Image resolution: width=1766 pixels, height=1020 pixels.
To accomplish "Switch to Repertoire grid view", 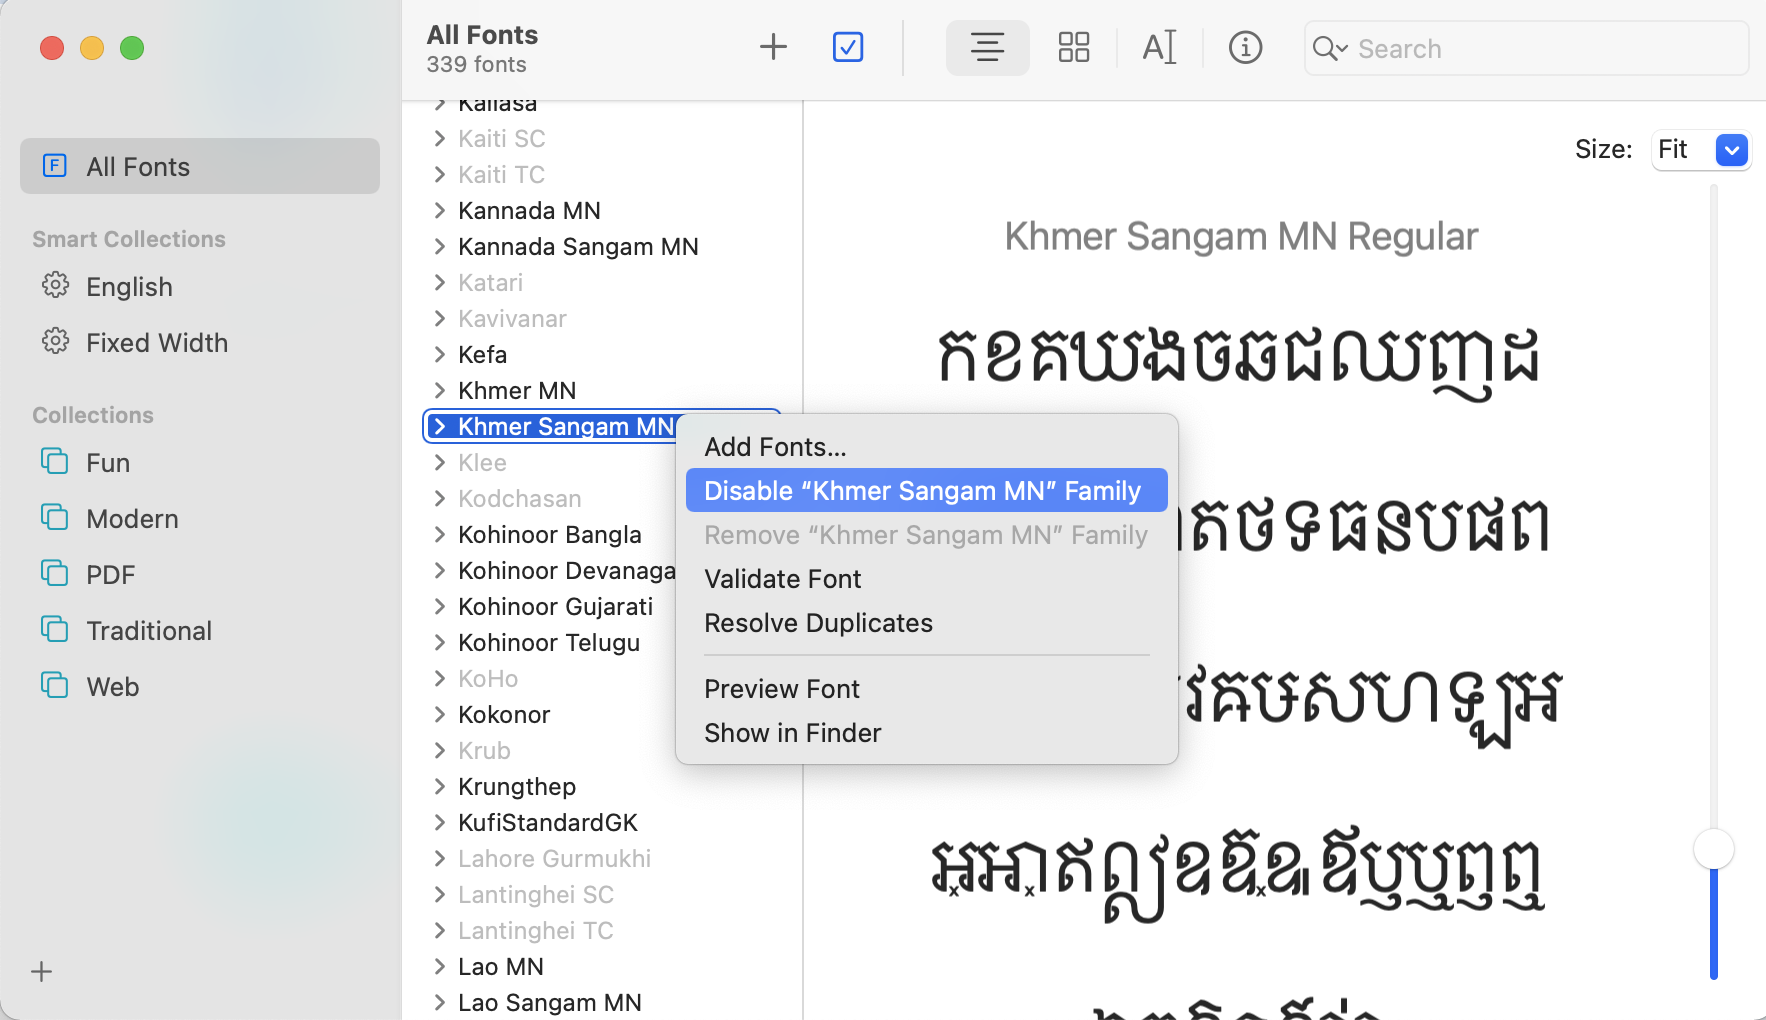I will 1074,47.
